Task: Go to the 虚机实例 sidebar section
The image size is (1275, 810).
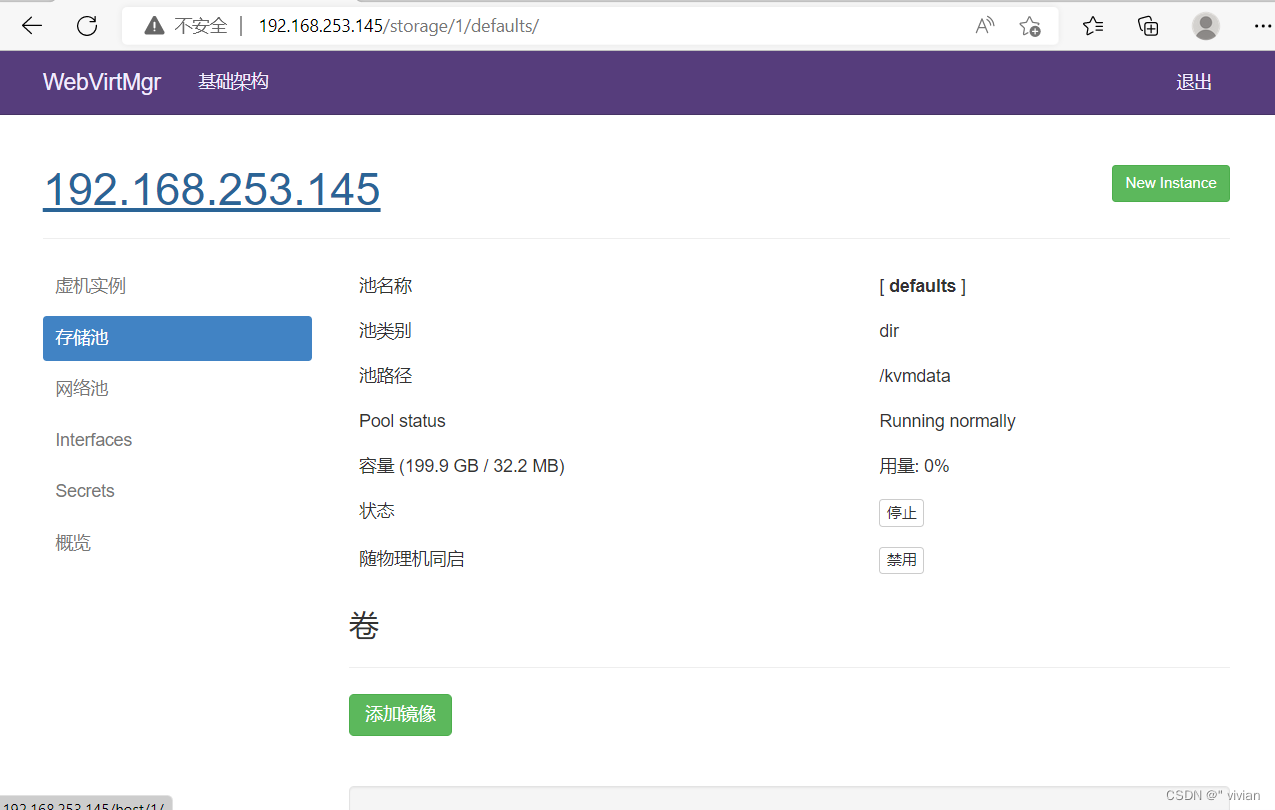Action: (178, 286)
